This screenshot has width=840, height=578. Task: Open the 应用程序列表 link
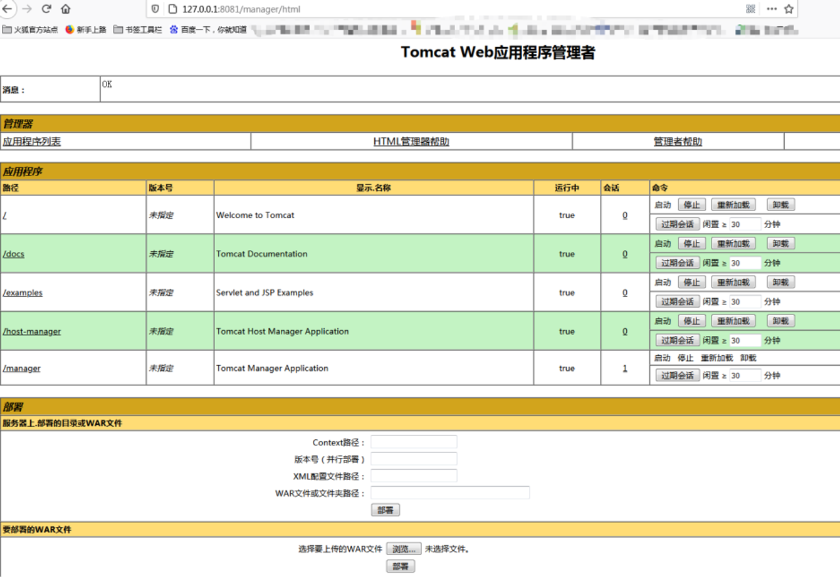coord(32,141)
